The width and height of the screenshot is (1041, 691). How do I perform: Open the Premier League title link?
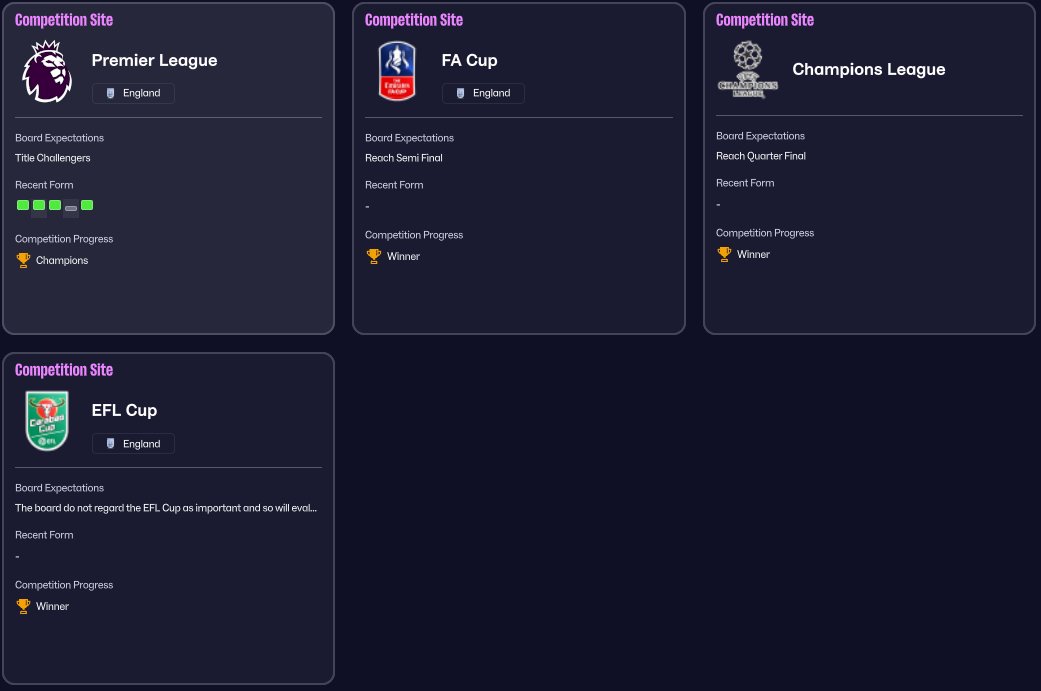(x=155, y=60)
